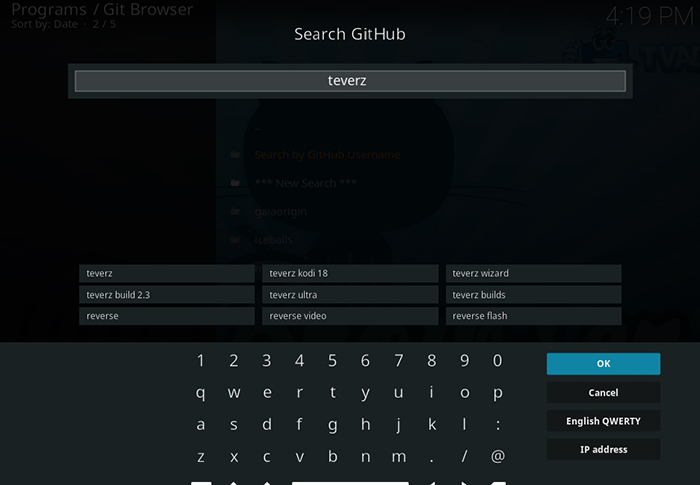Select the v key

coord(300,456)
